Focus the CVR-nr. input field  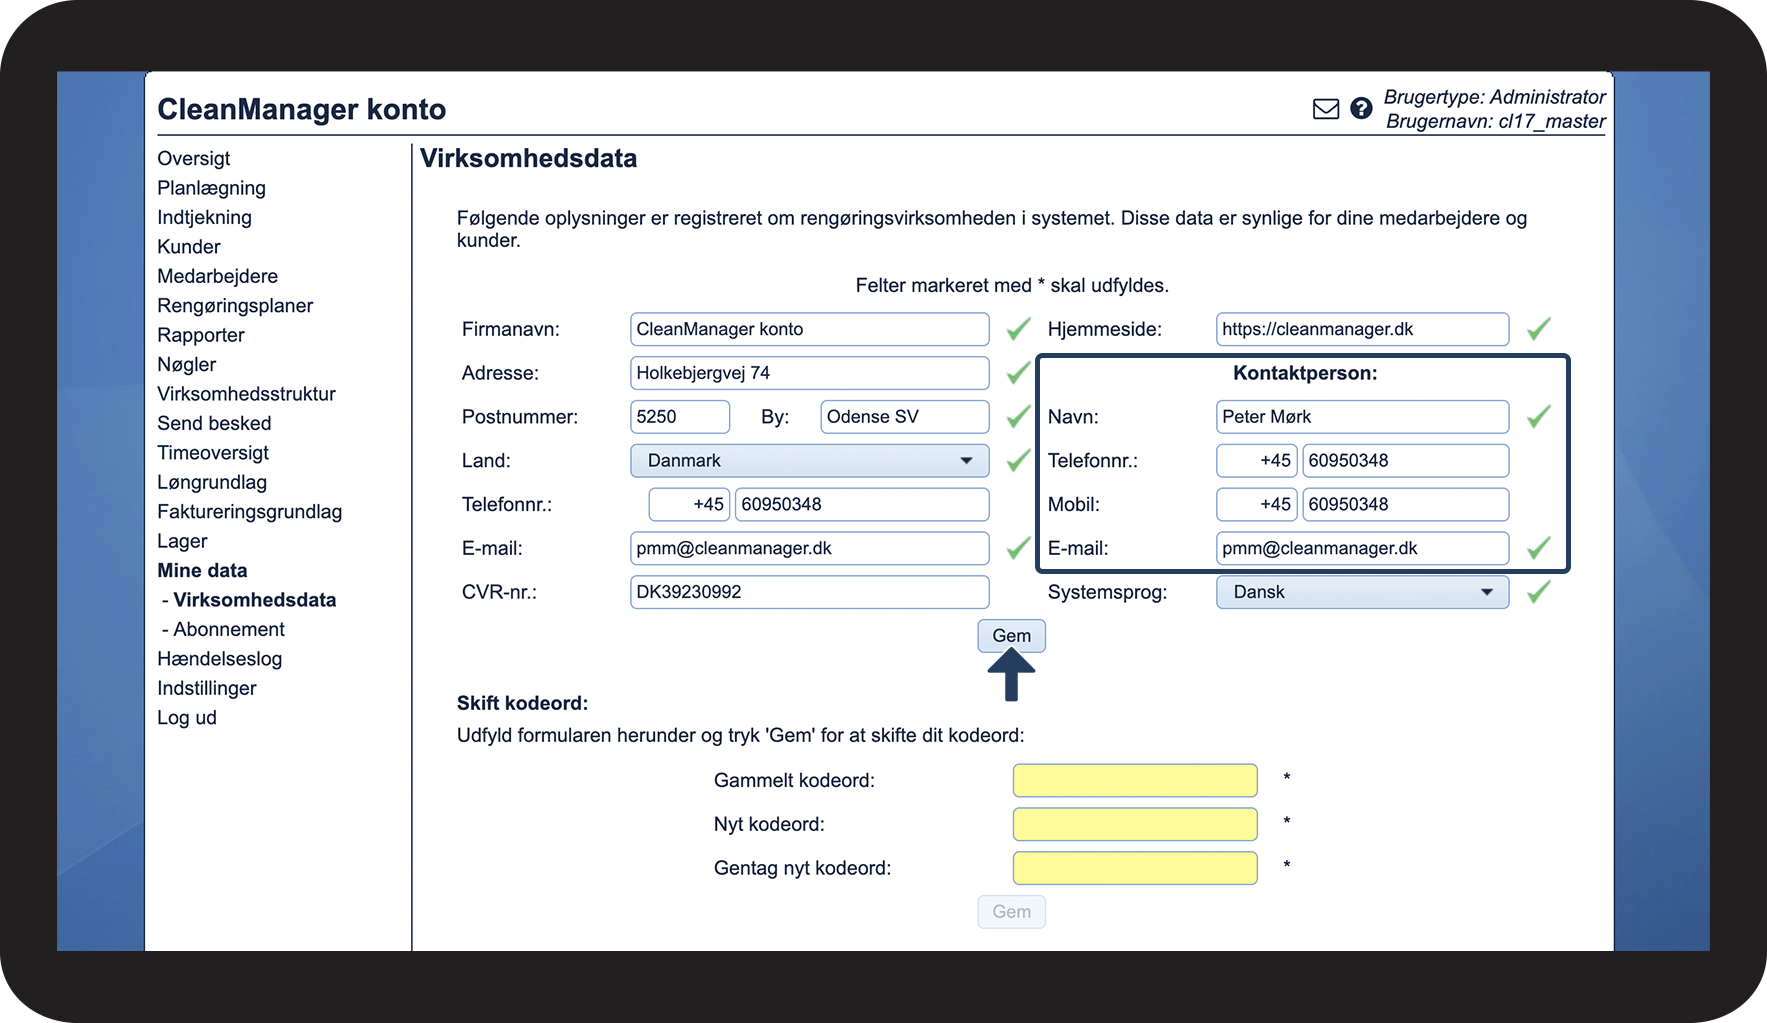tap(810, 592)
